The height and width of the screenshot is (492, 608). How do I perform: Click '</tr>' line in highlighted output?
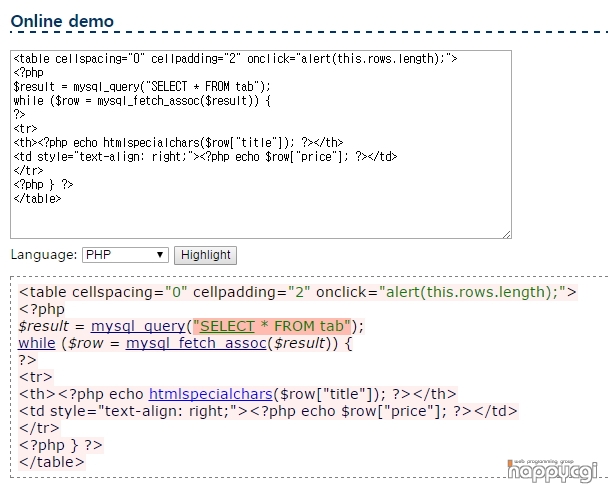39,428
